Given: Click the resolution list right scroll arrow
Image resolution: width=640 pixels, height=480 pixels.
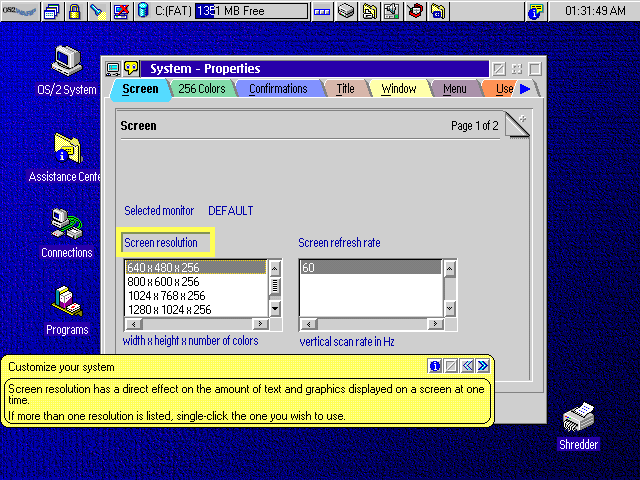Looking at the screenshot, I should coord(260,324).
